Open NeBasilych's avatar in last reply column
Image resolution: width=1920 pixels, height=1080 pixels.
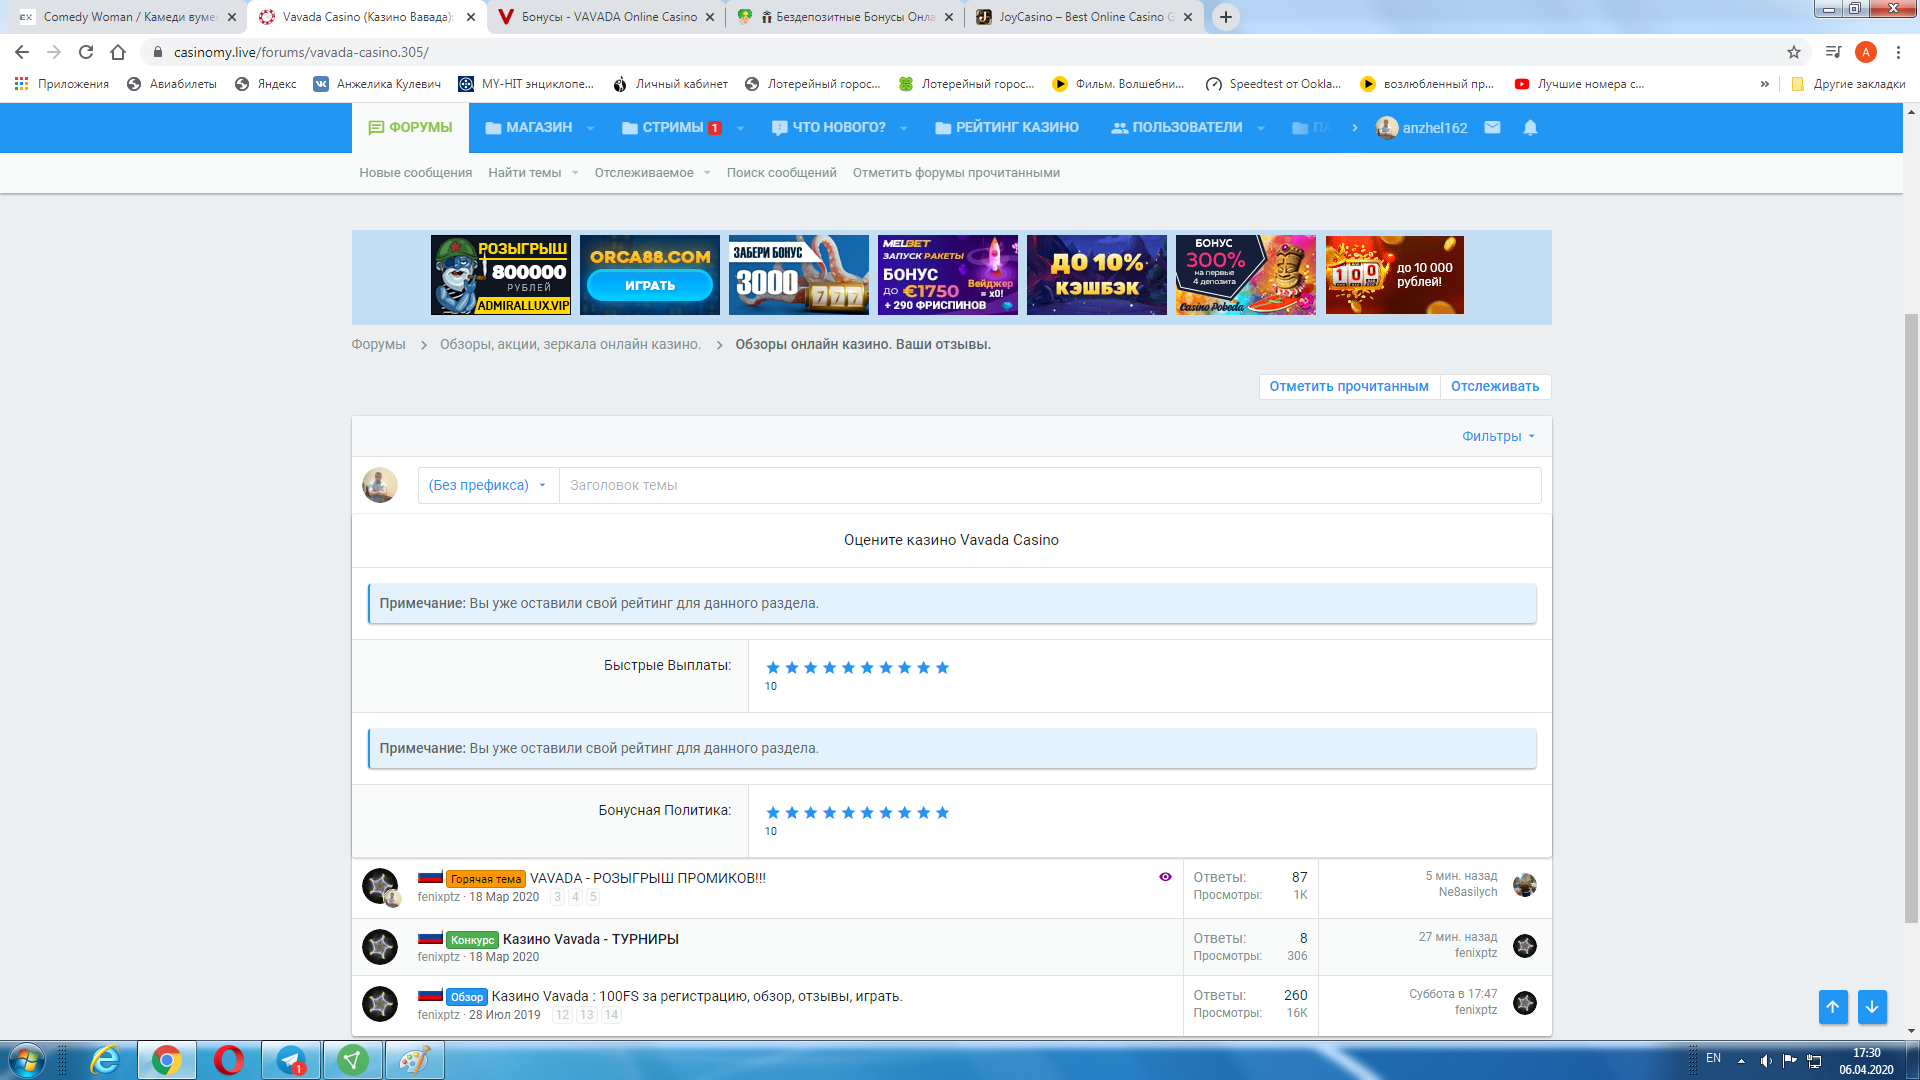coord(1524,885)
